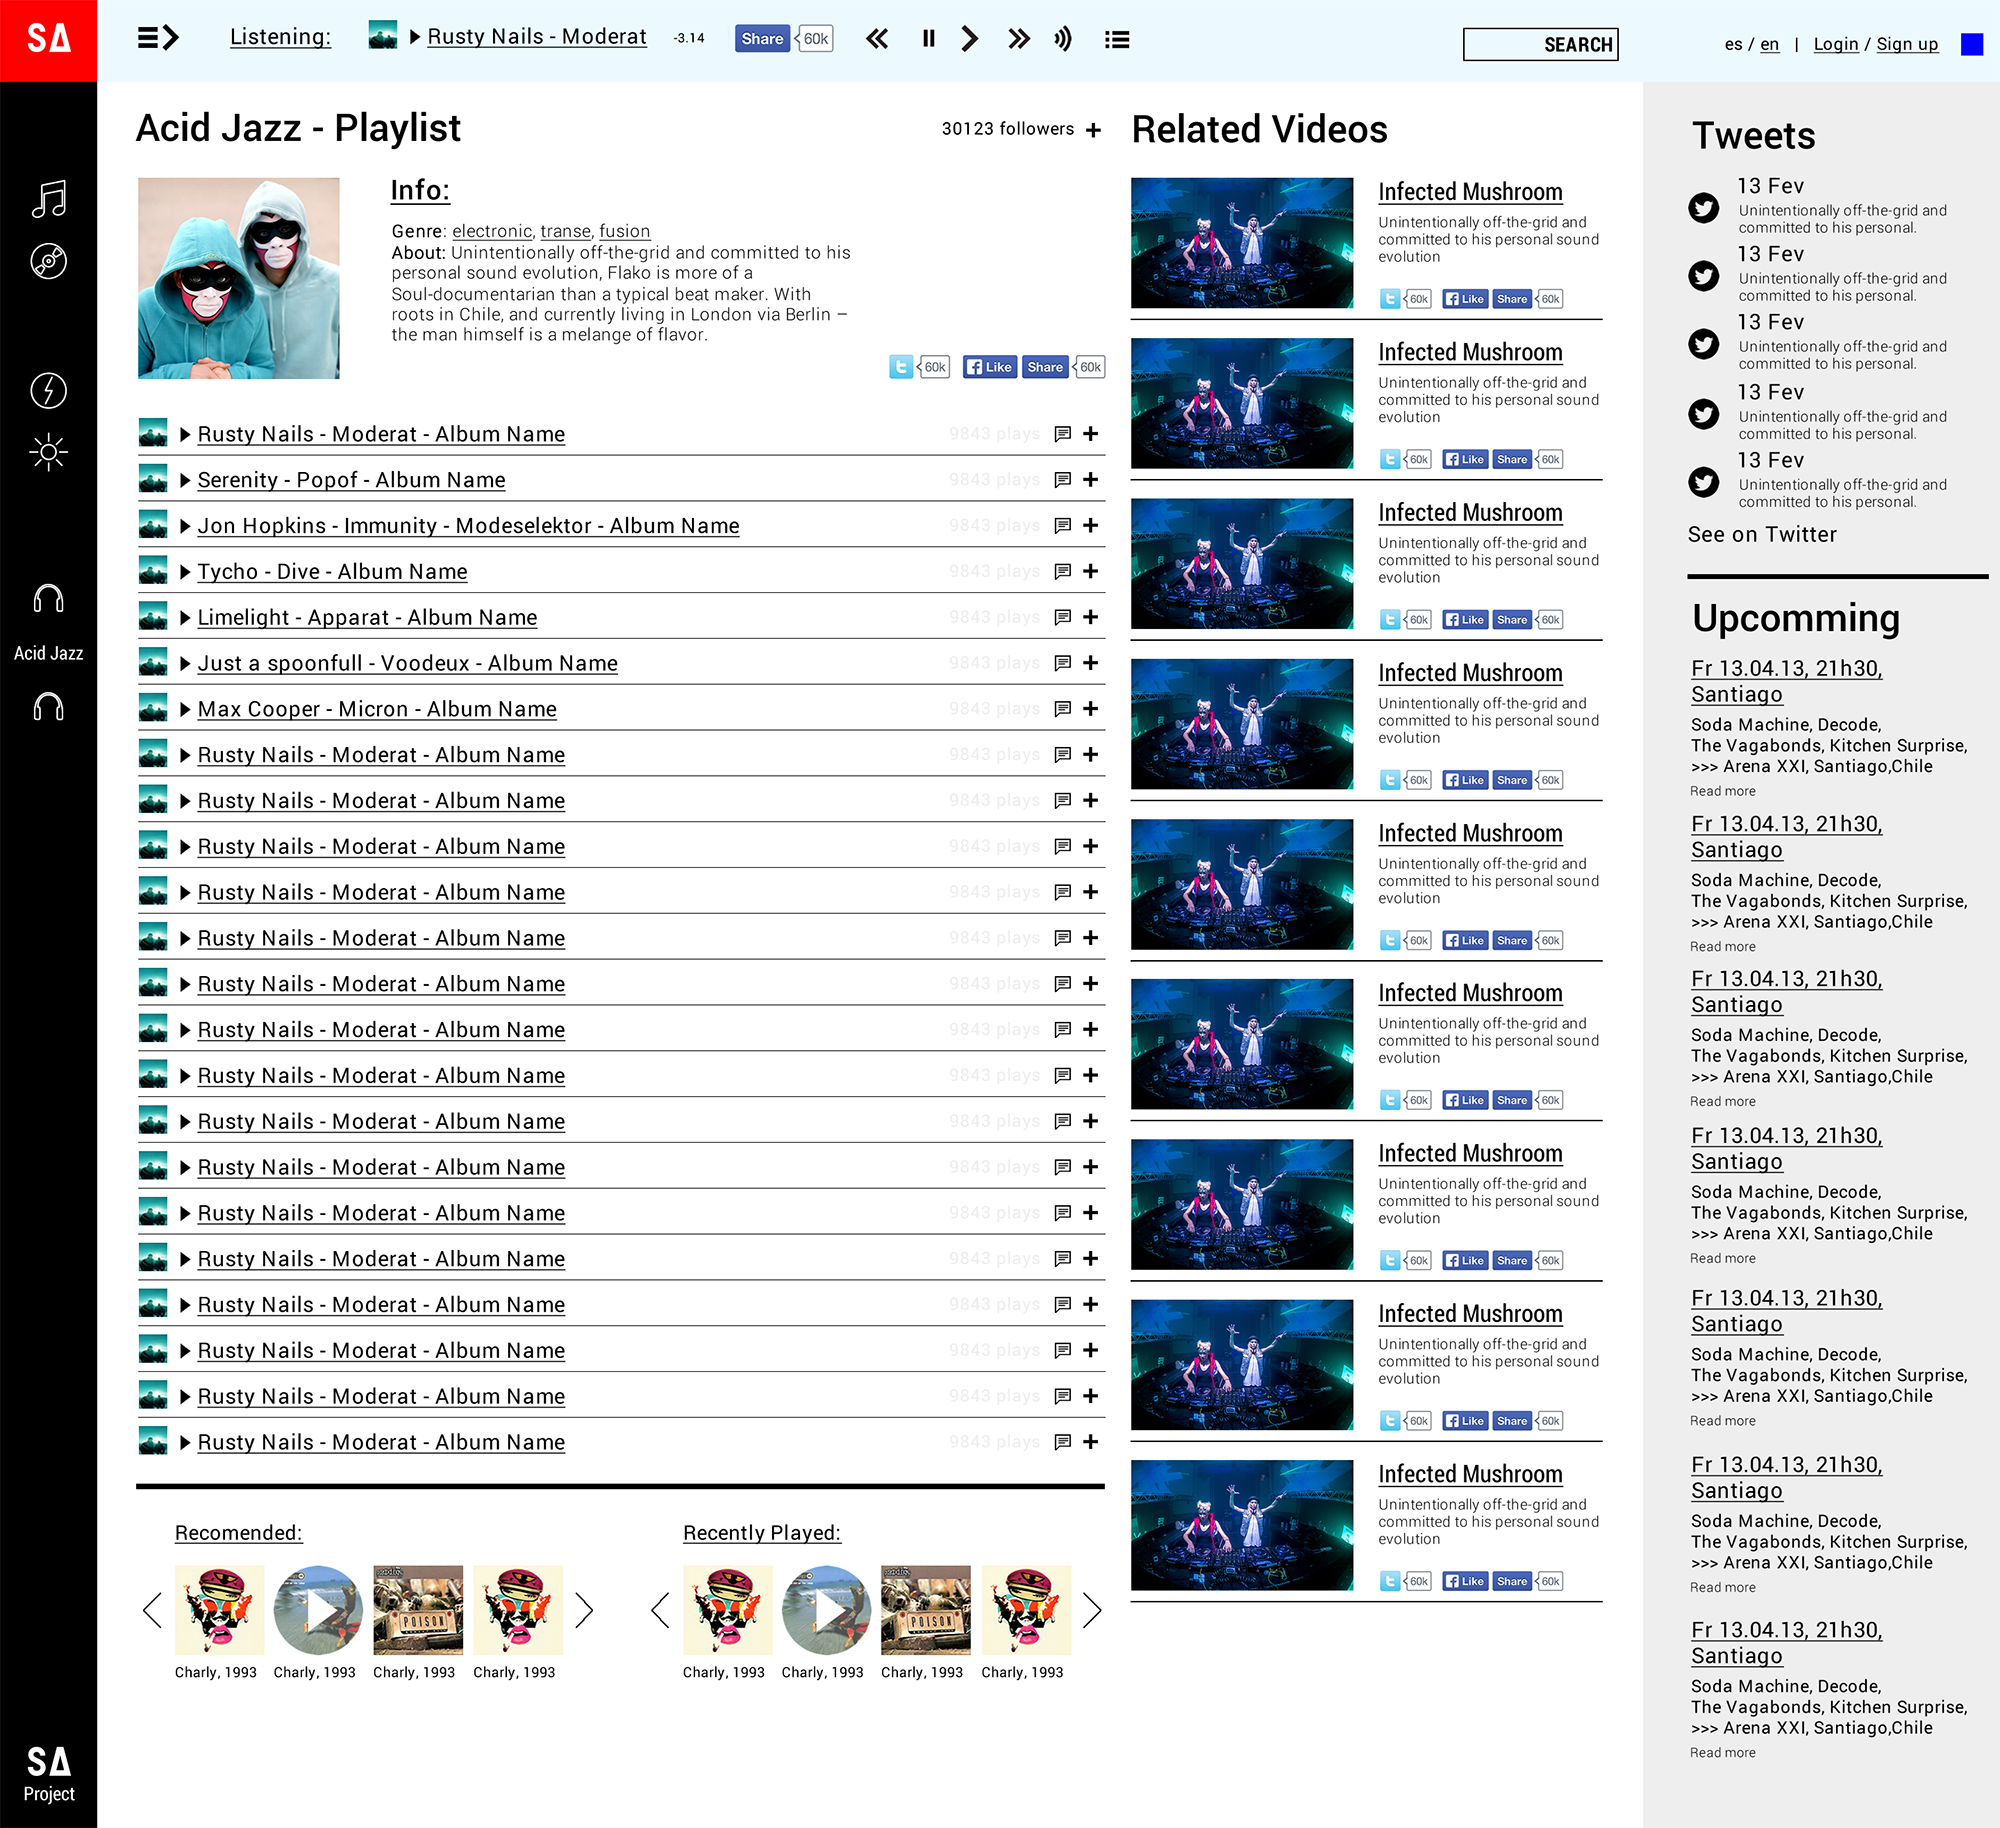Screen dimensions: 2000x1828
Task: Open Jon Hopkins - Immunity track link
Action: pyautogui.click(x=468, y=526)
